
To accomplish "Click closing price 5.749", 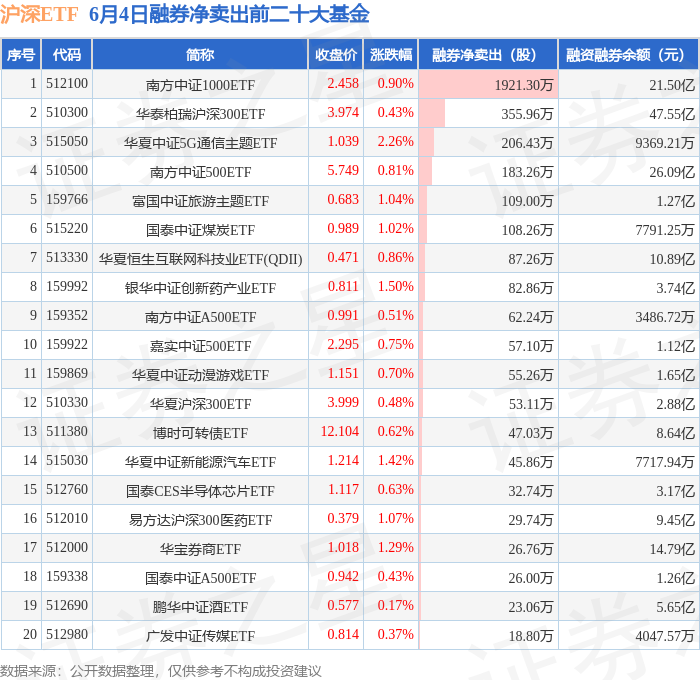I will click(x=343, y=170).
